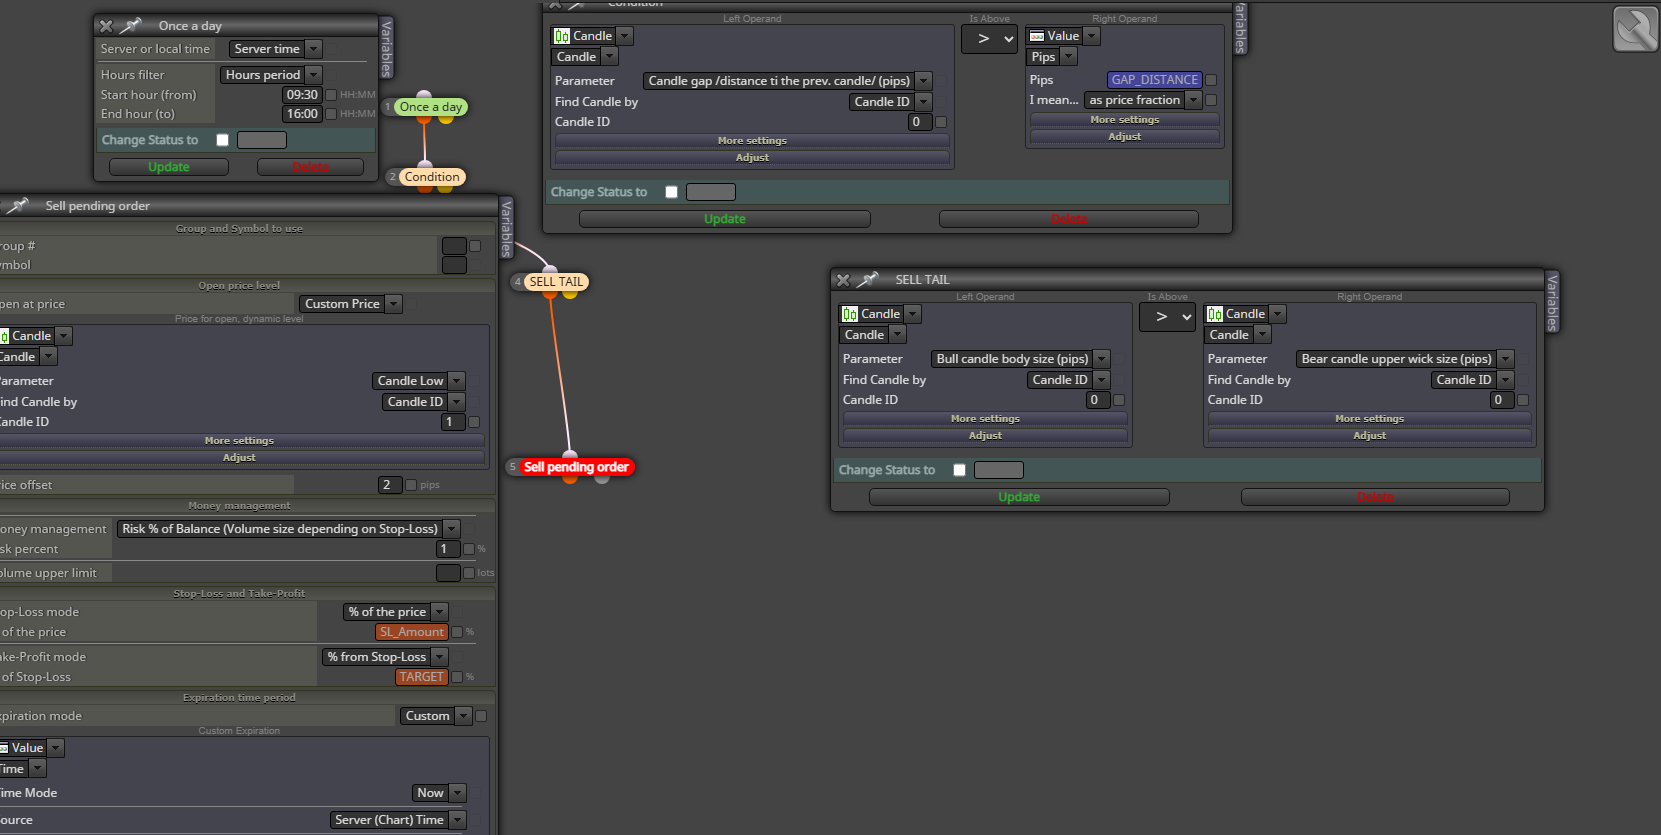1661x835 pixels.
Task: Click the orange output dot of the SELL TAIL node
Action: click(x=549, y=294)
